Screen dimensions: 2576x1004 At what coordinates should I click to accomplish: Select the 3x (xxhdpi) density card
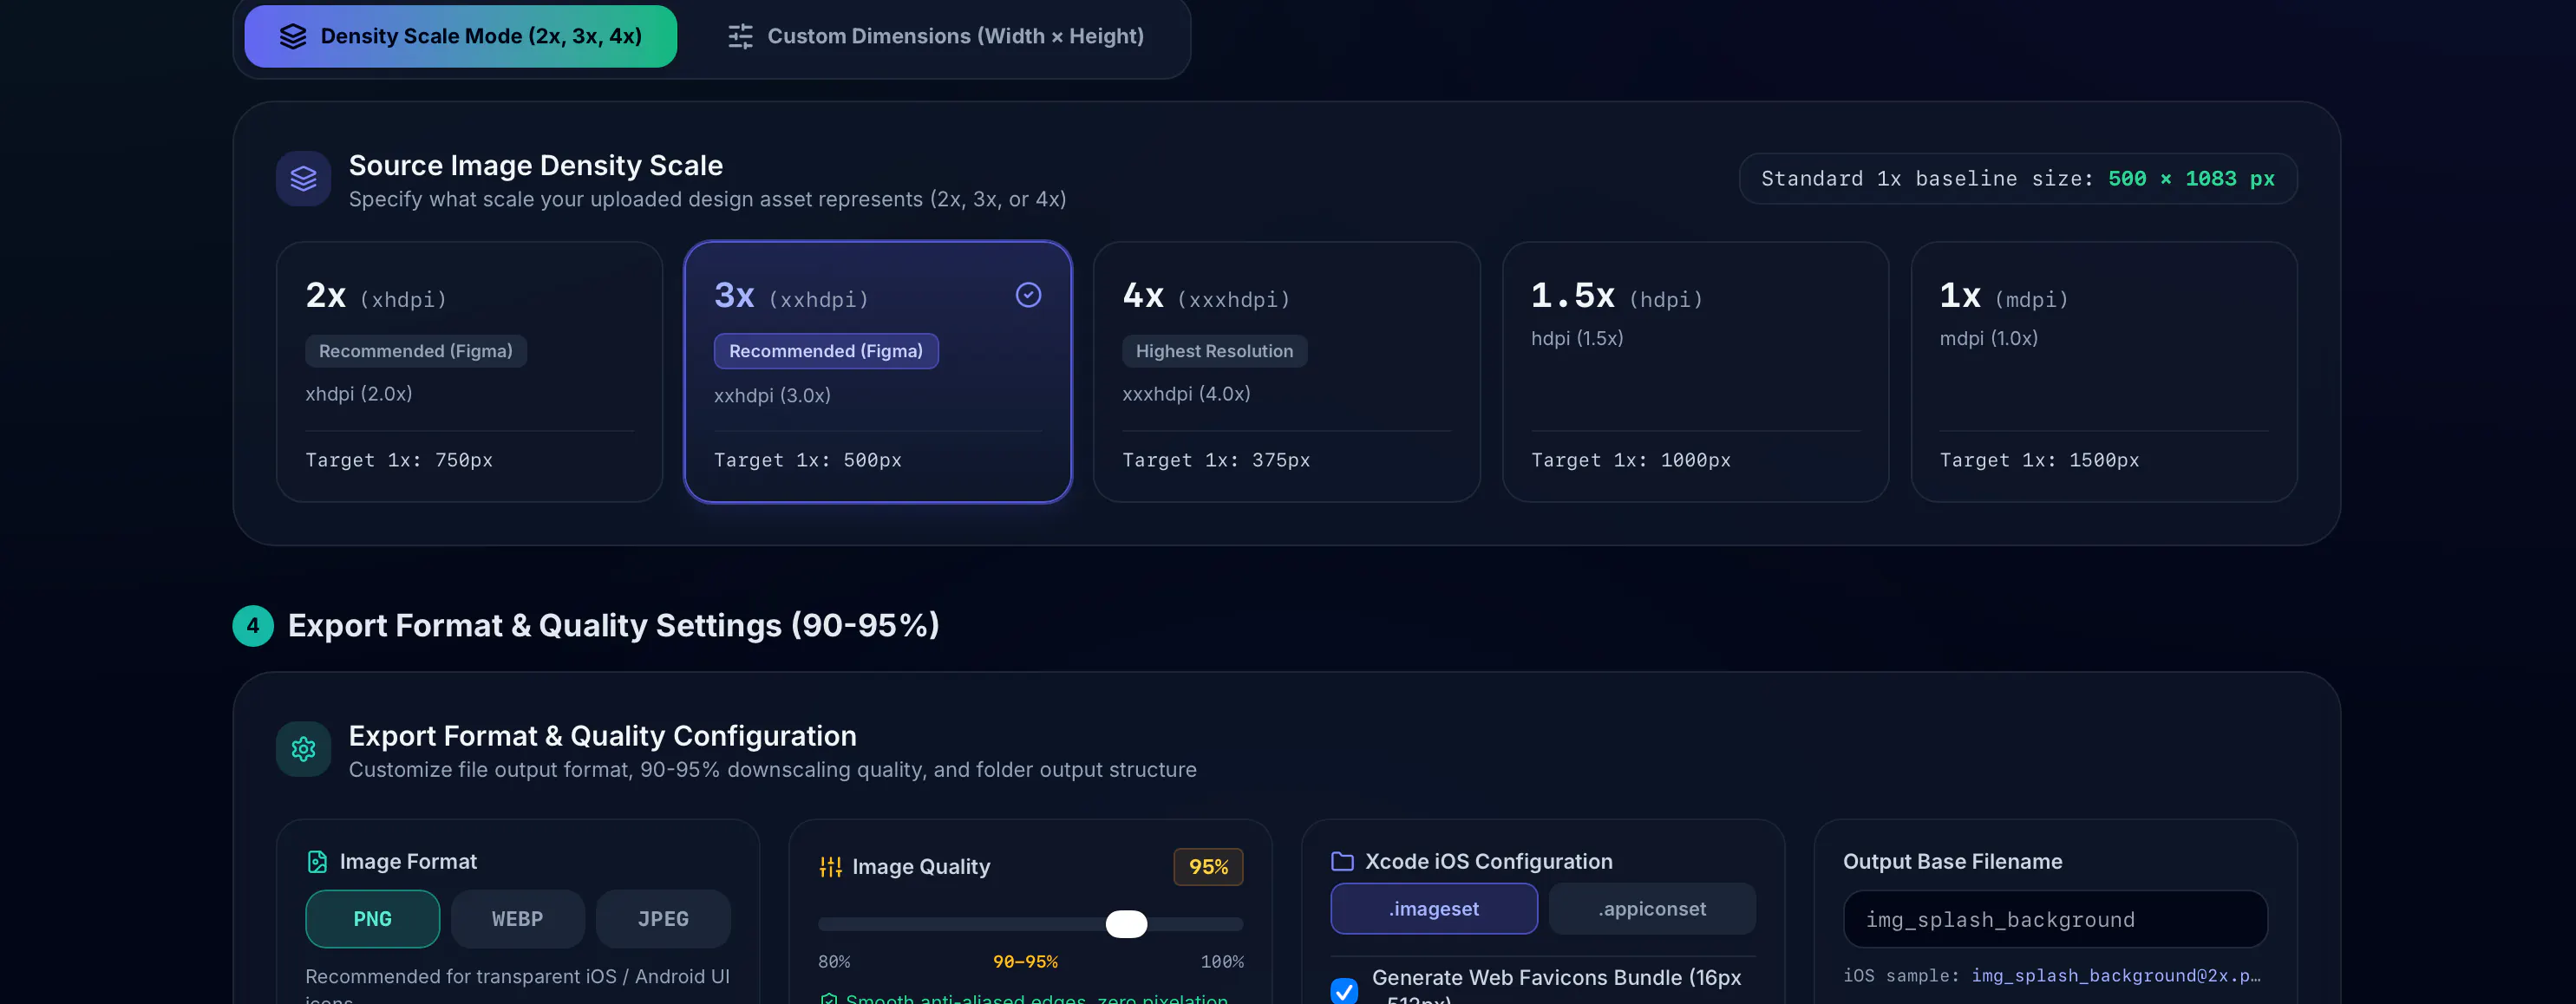877,372
